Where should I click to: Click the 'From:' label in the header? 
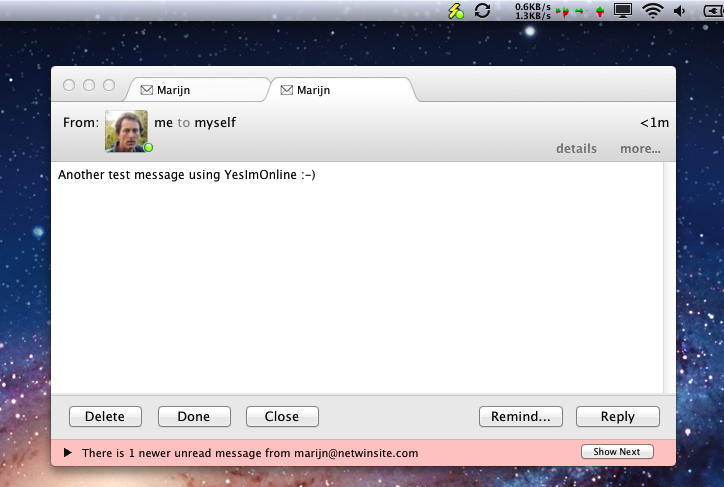point(81,123)
